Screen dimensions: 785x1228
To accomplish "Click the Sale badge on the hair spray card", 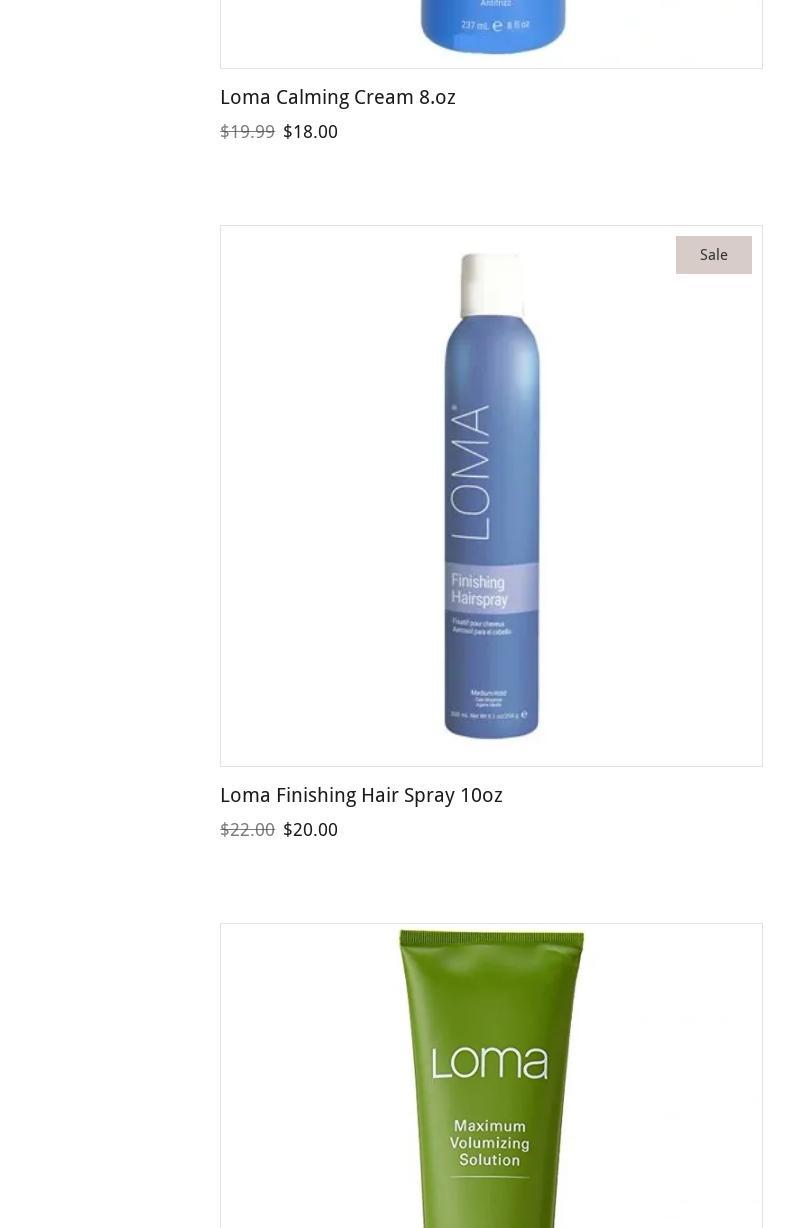I will [714, 255].
